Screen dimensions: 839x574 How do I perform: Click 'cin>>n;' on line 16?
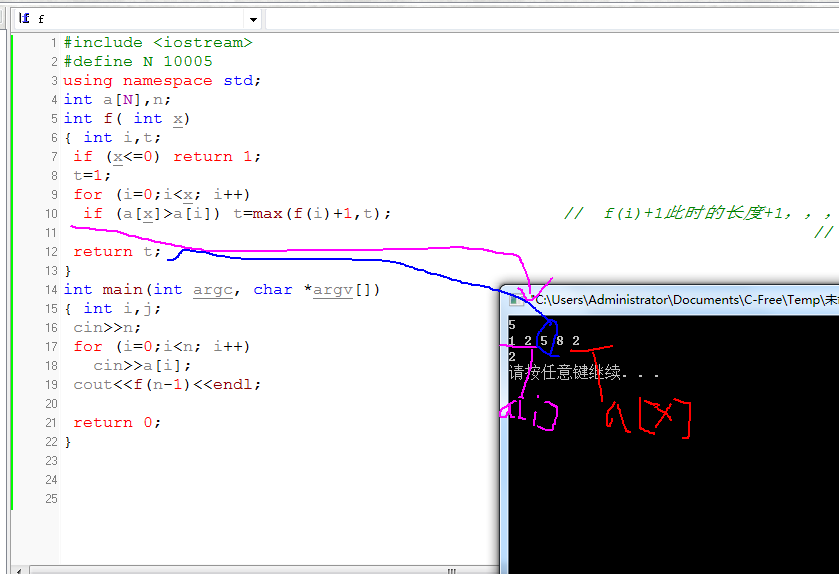[107, 327]
